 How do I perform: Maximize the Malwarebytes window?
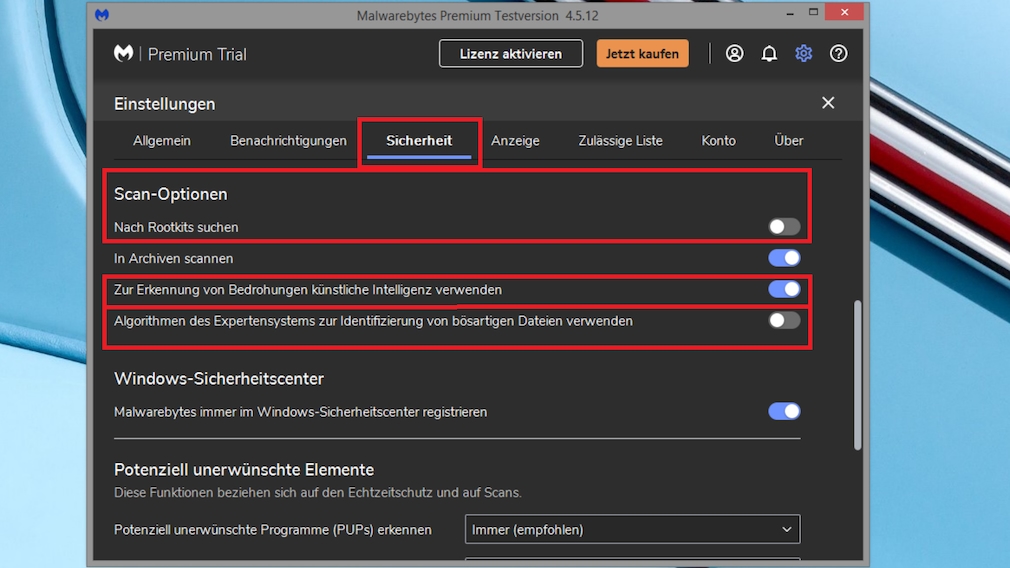[814, 13]
